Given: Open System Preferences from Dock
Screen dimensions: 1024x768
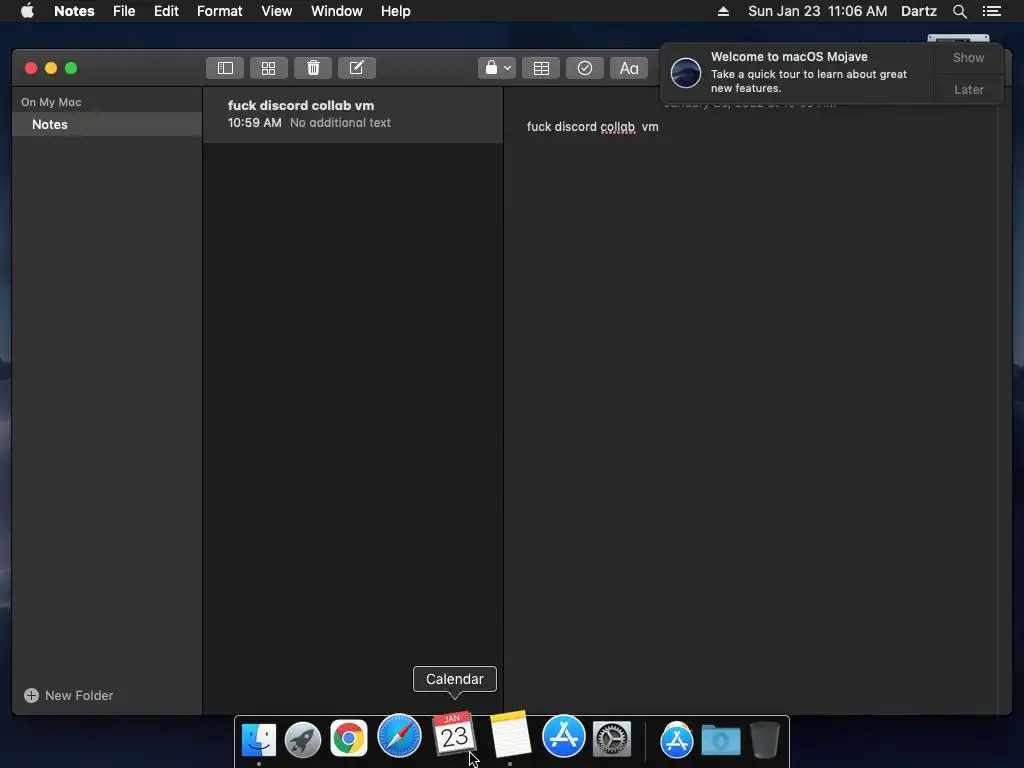Looking at the screenshot, I should [x=612, y=739].
